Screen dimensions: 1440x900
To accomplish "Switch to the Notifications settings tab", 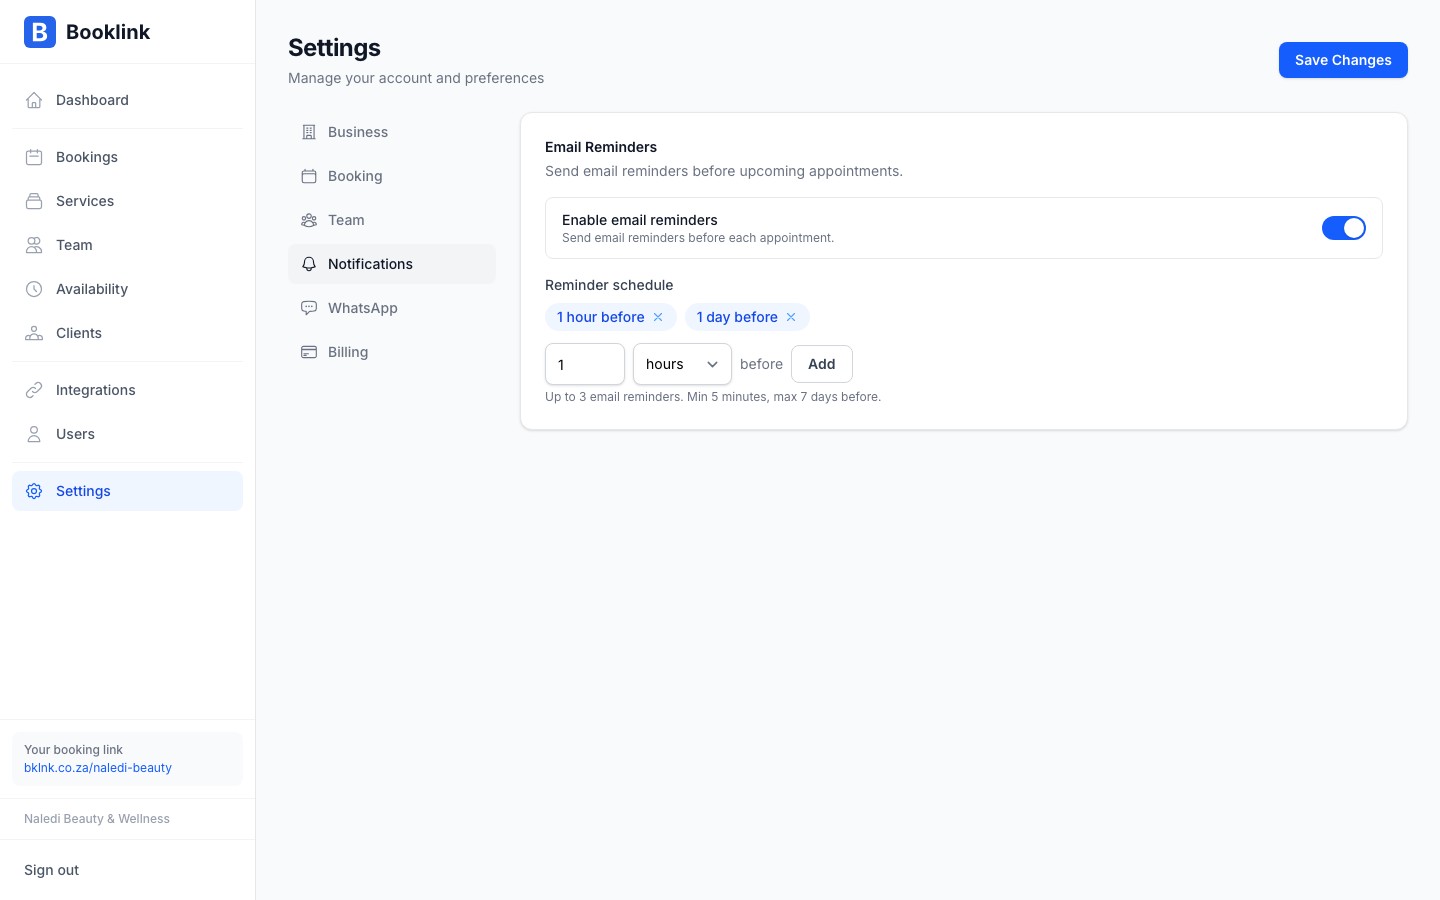I will click(370, 264).
